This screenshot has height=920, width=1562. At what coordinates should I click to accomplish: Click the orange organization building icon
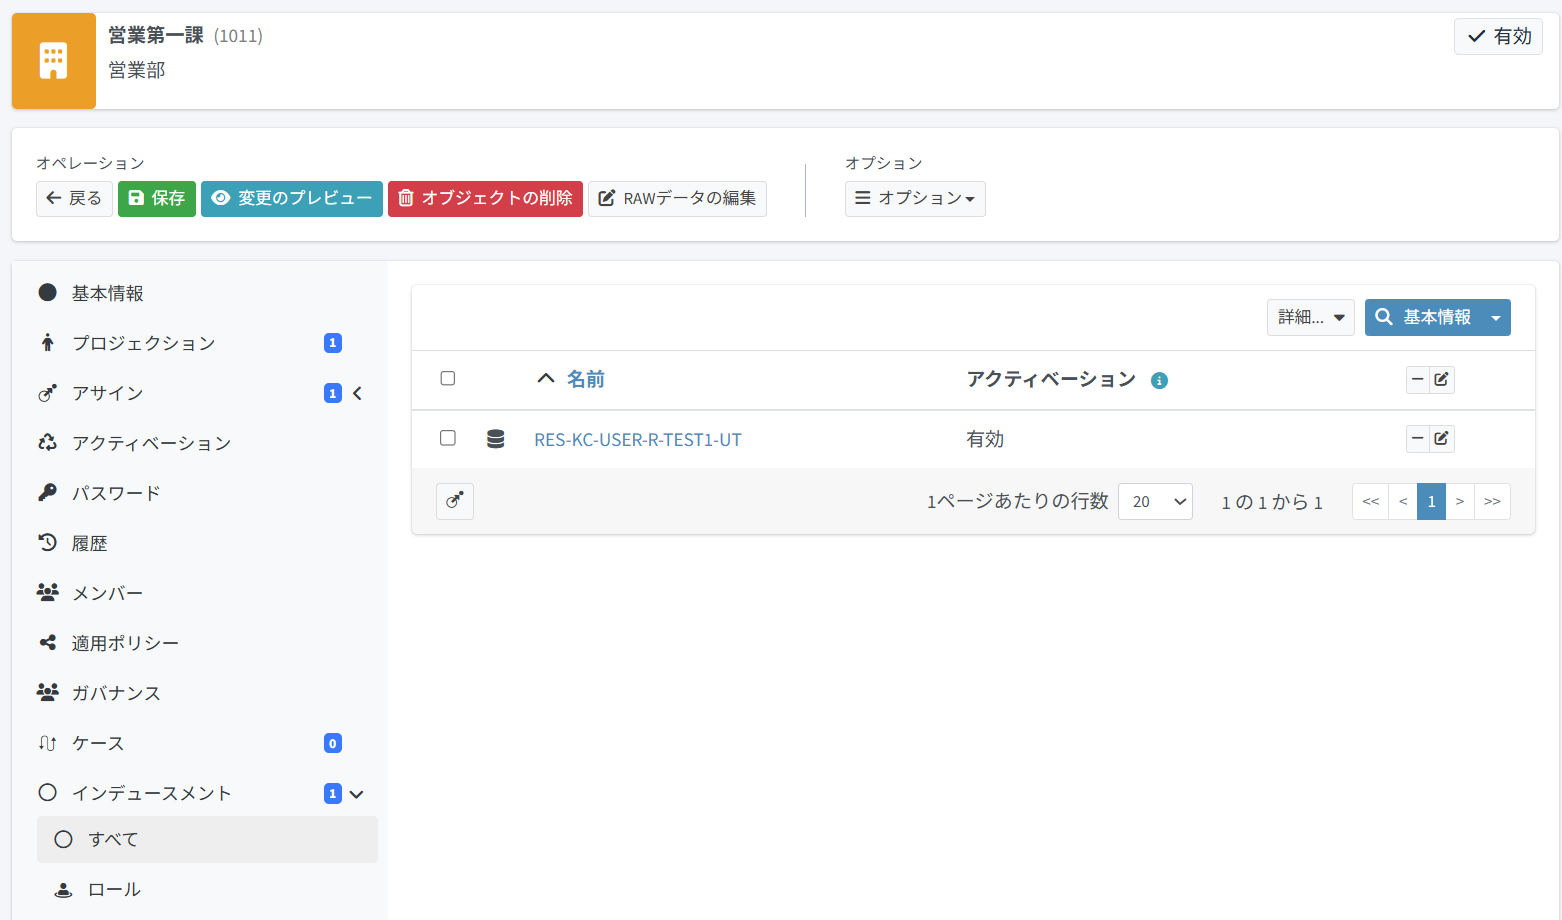[x=54, y=61]
